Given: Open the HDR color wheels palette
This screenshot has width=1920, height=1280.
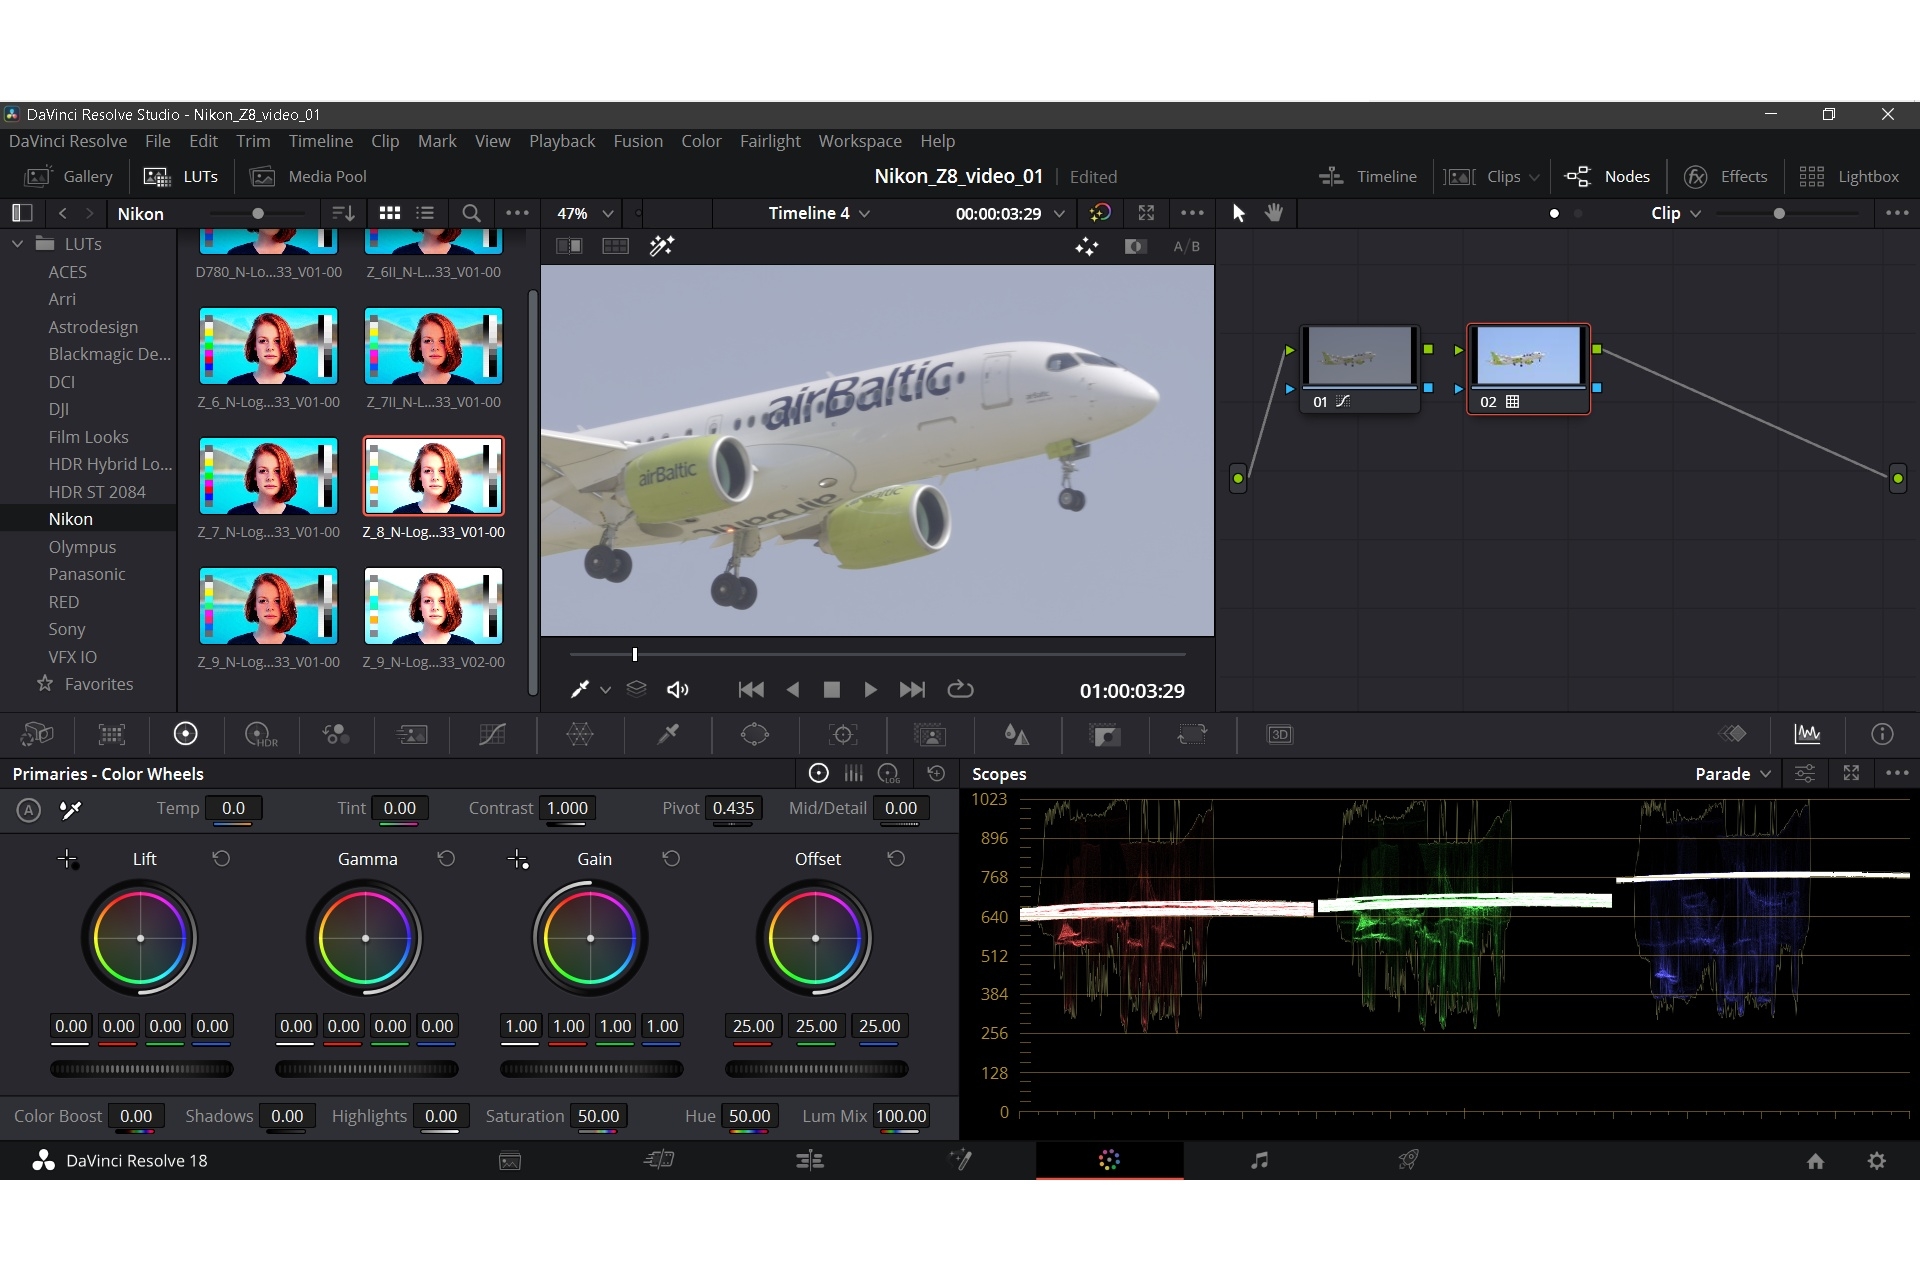Looking at the screenshot, I should coord(262,735).
